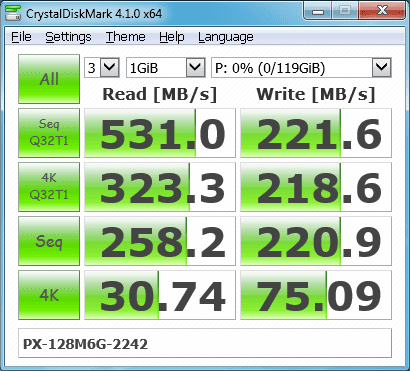410x371 pixels.
Task: Select the 221.6 Seq Q32T1 write result
Action: (316, 133)
